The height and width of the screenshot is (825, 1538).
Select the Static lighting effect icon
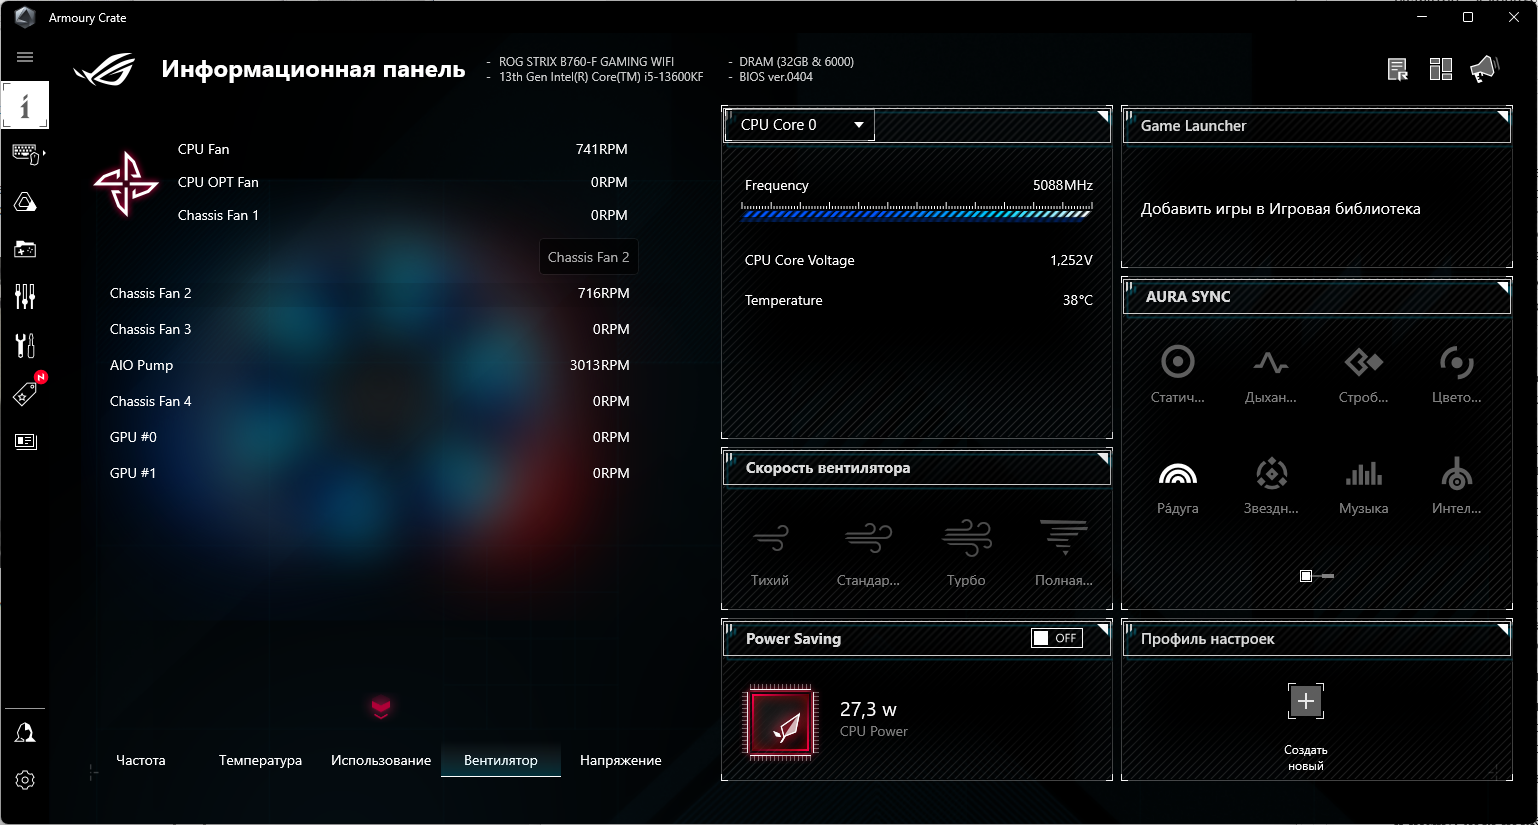point(1177,362)
